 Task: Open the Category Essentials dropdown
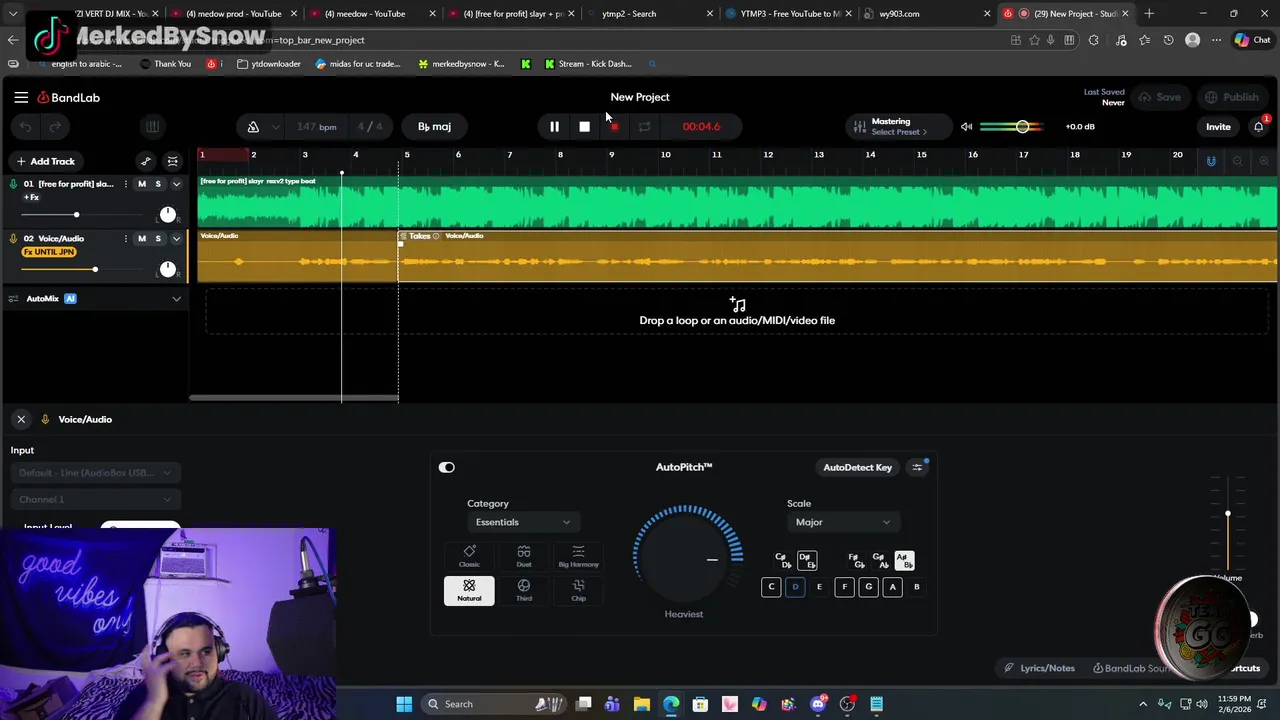click(522, 522)
